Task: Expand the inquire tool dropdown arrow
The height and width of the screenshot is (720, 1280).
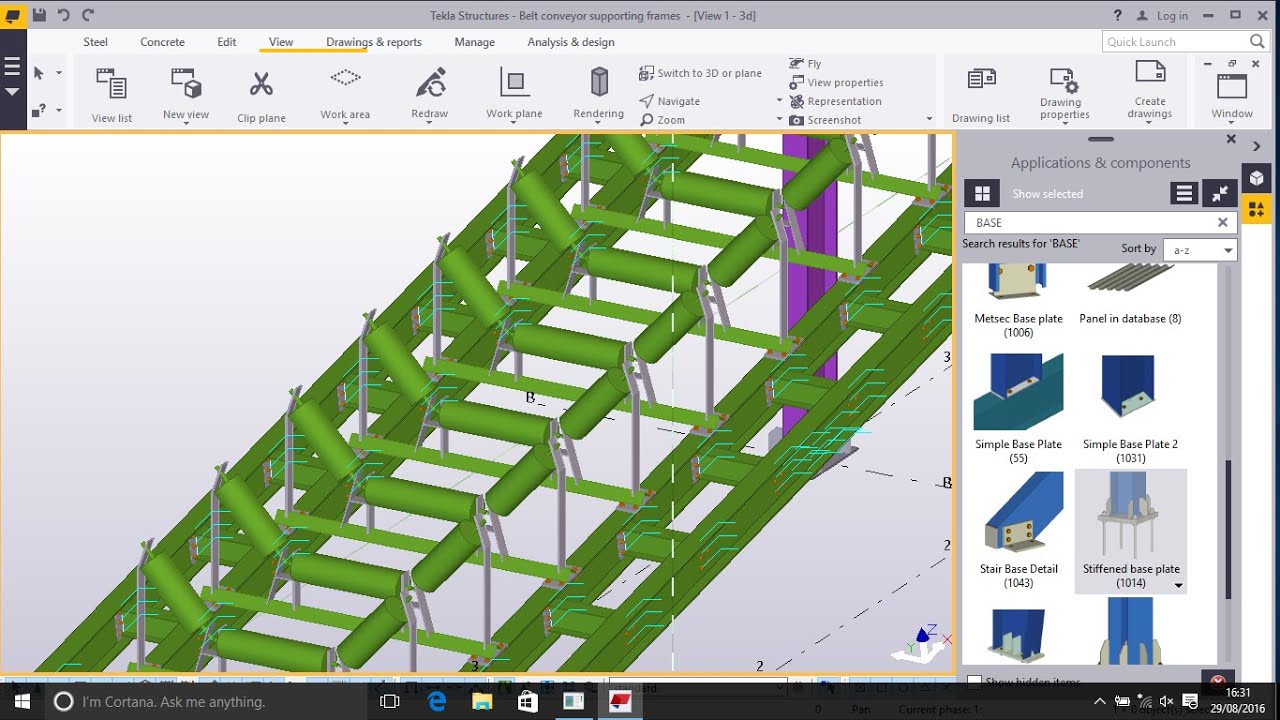Action: (59, 110)
